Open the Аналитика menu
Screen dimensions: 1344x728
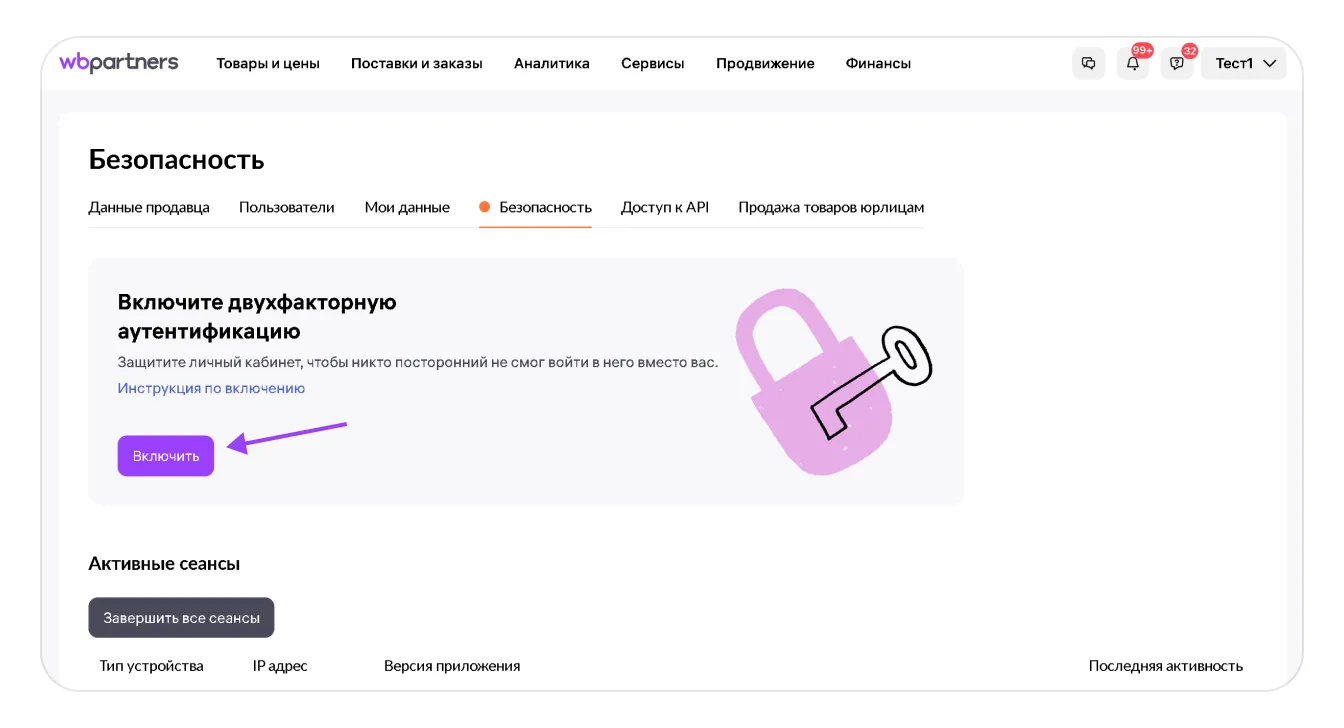click(552, 63)
